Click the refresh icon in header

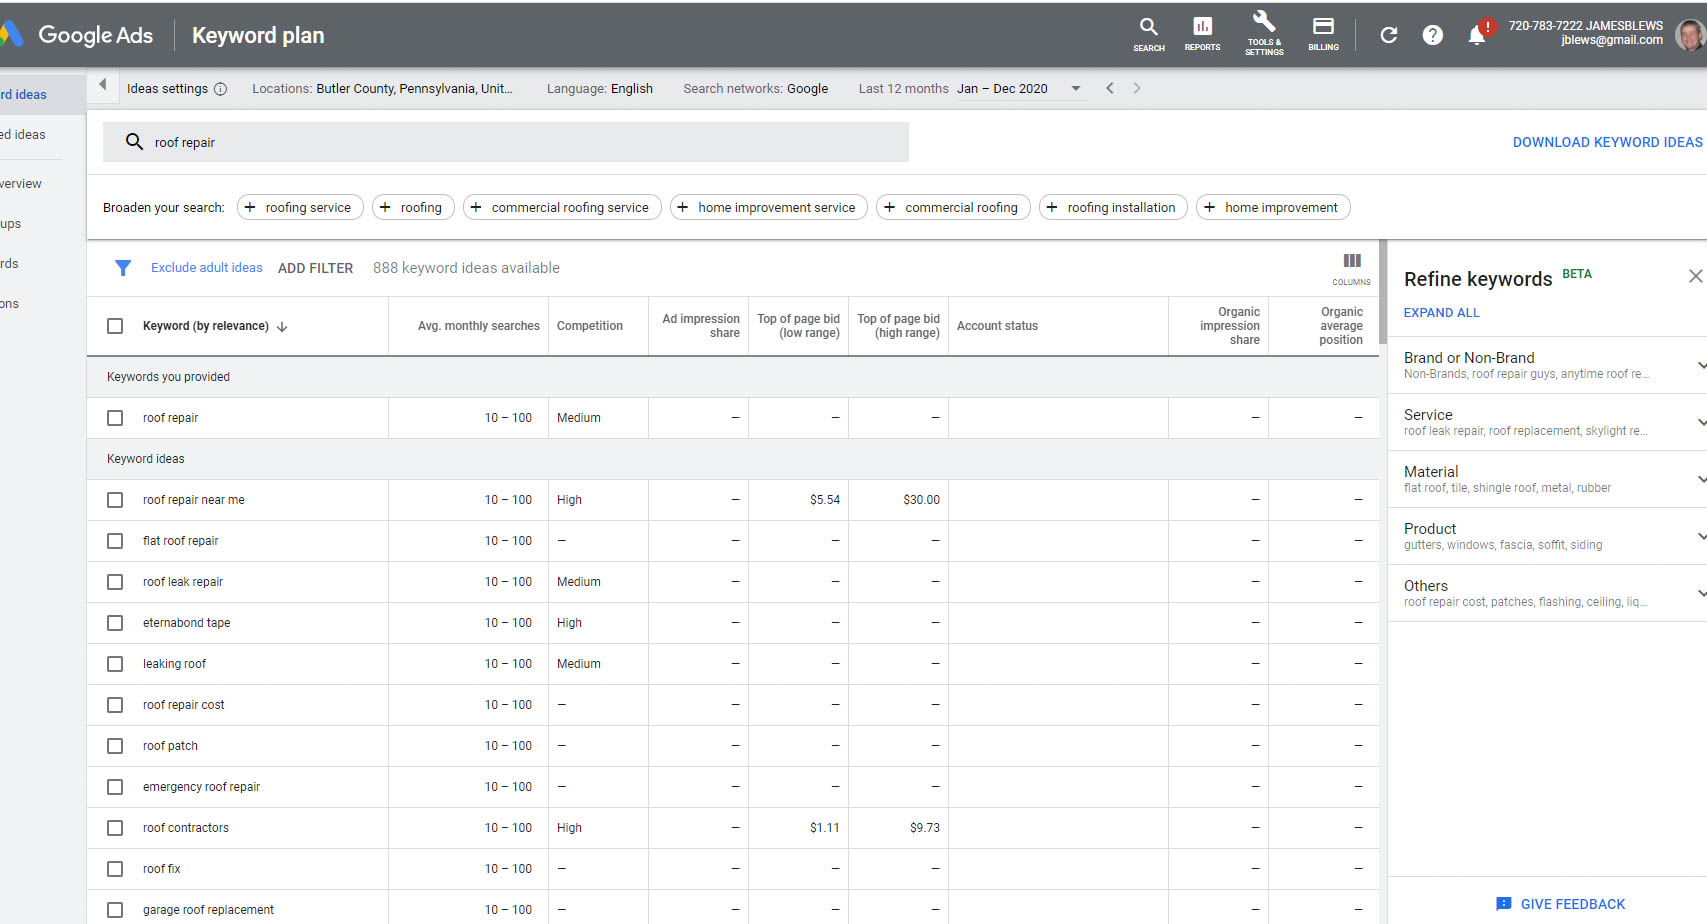click(1388, 35)
